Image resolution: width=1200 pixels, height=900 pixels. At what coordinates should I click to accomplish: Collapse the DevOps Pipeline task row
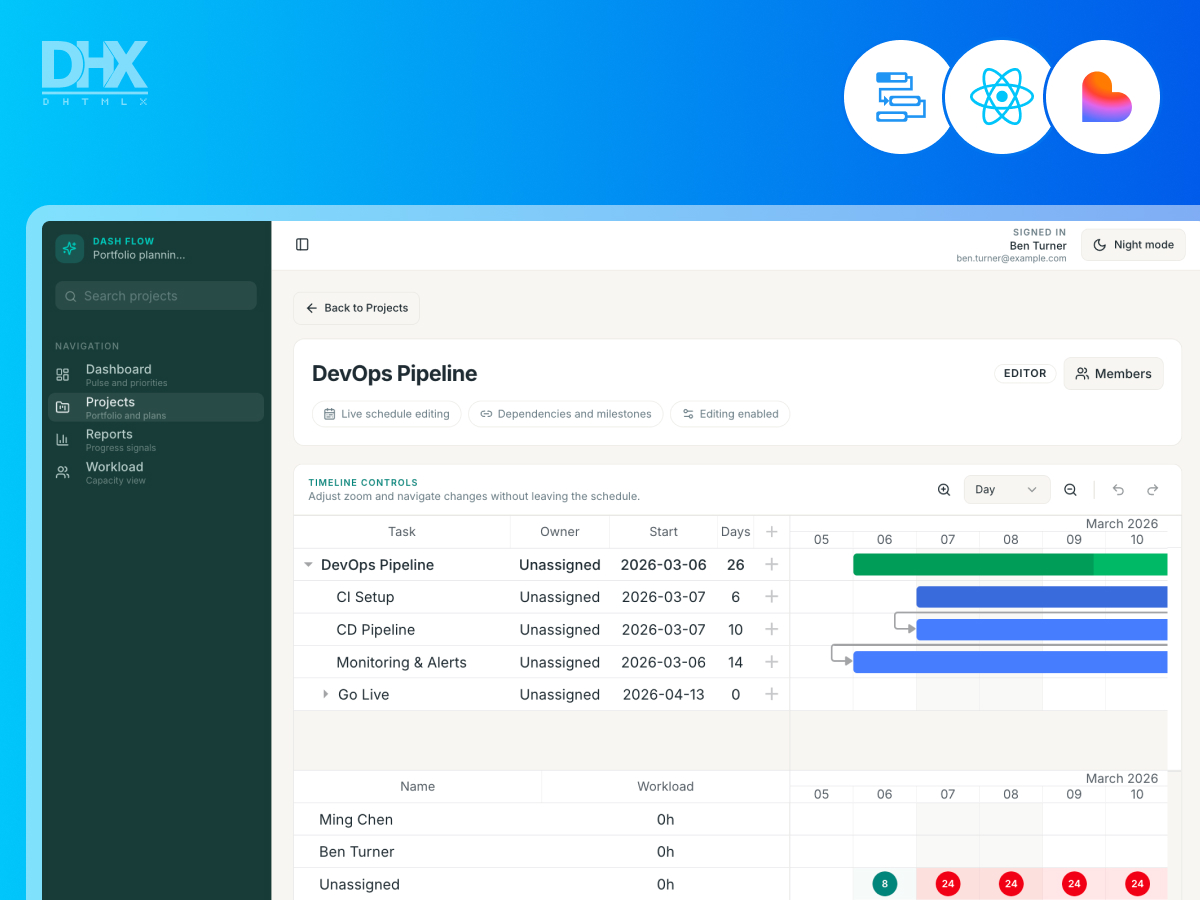click(308, 565)
